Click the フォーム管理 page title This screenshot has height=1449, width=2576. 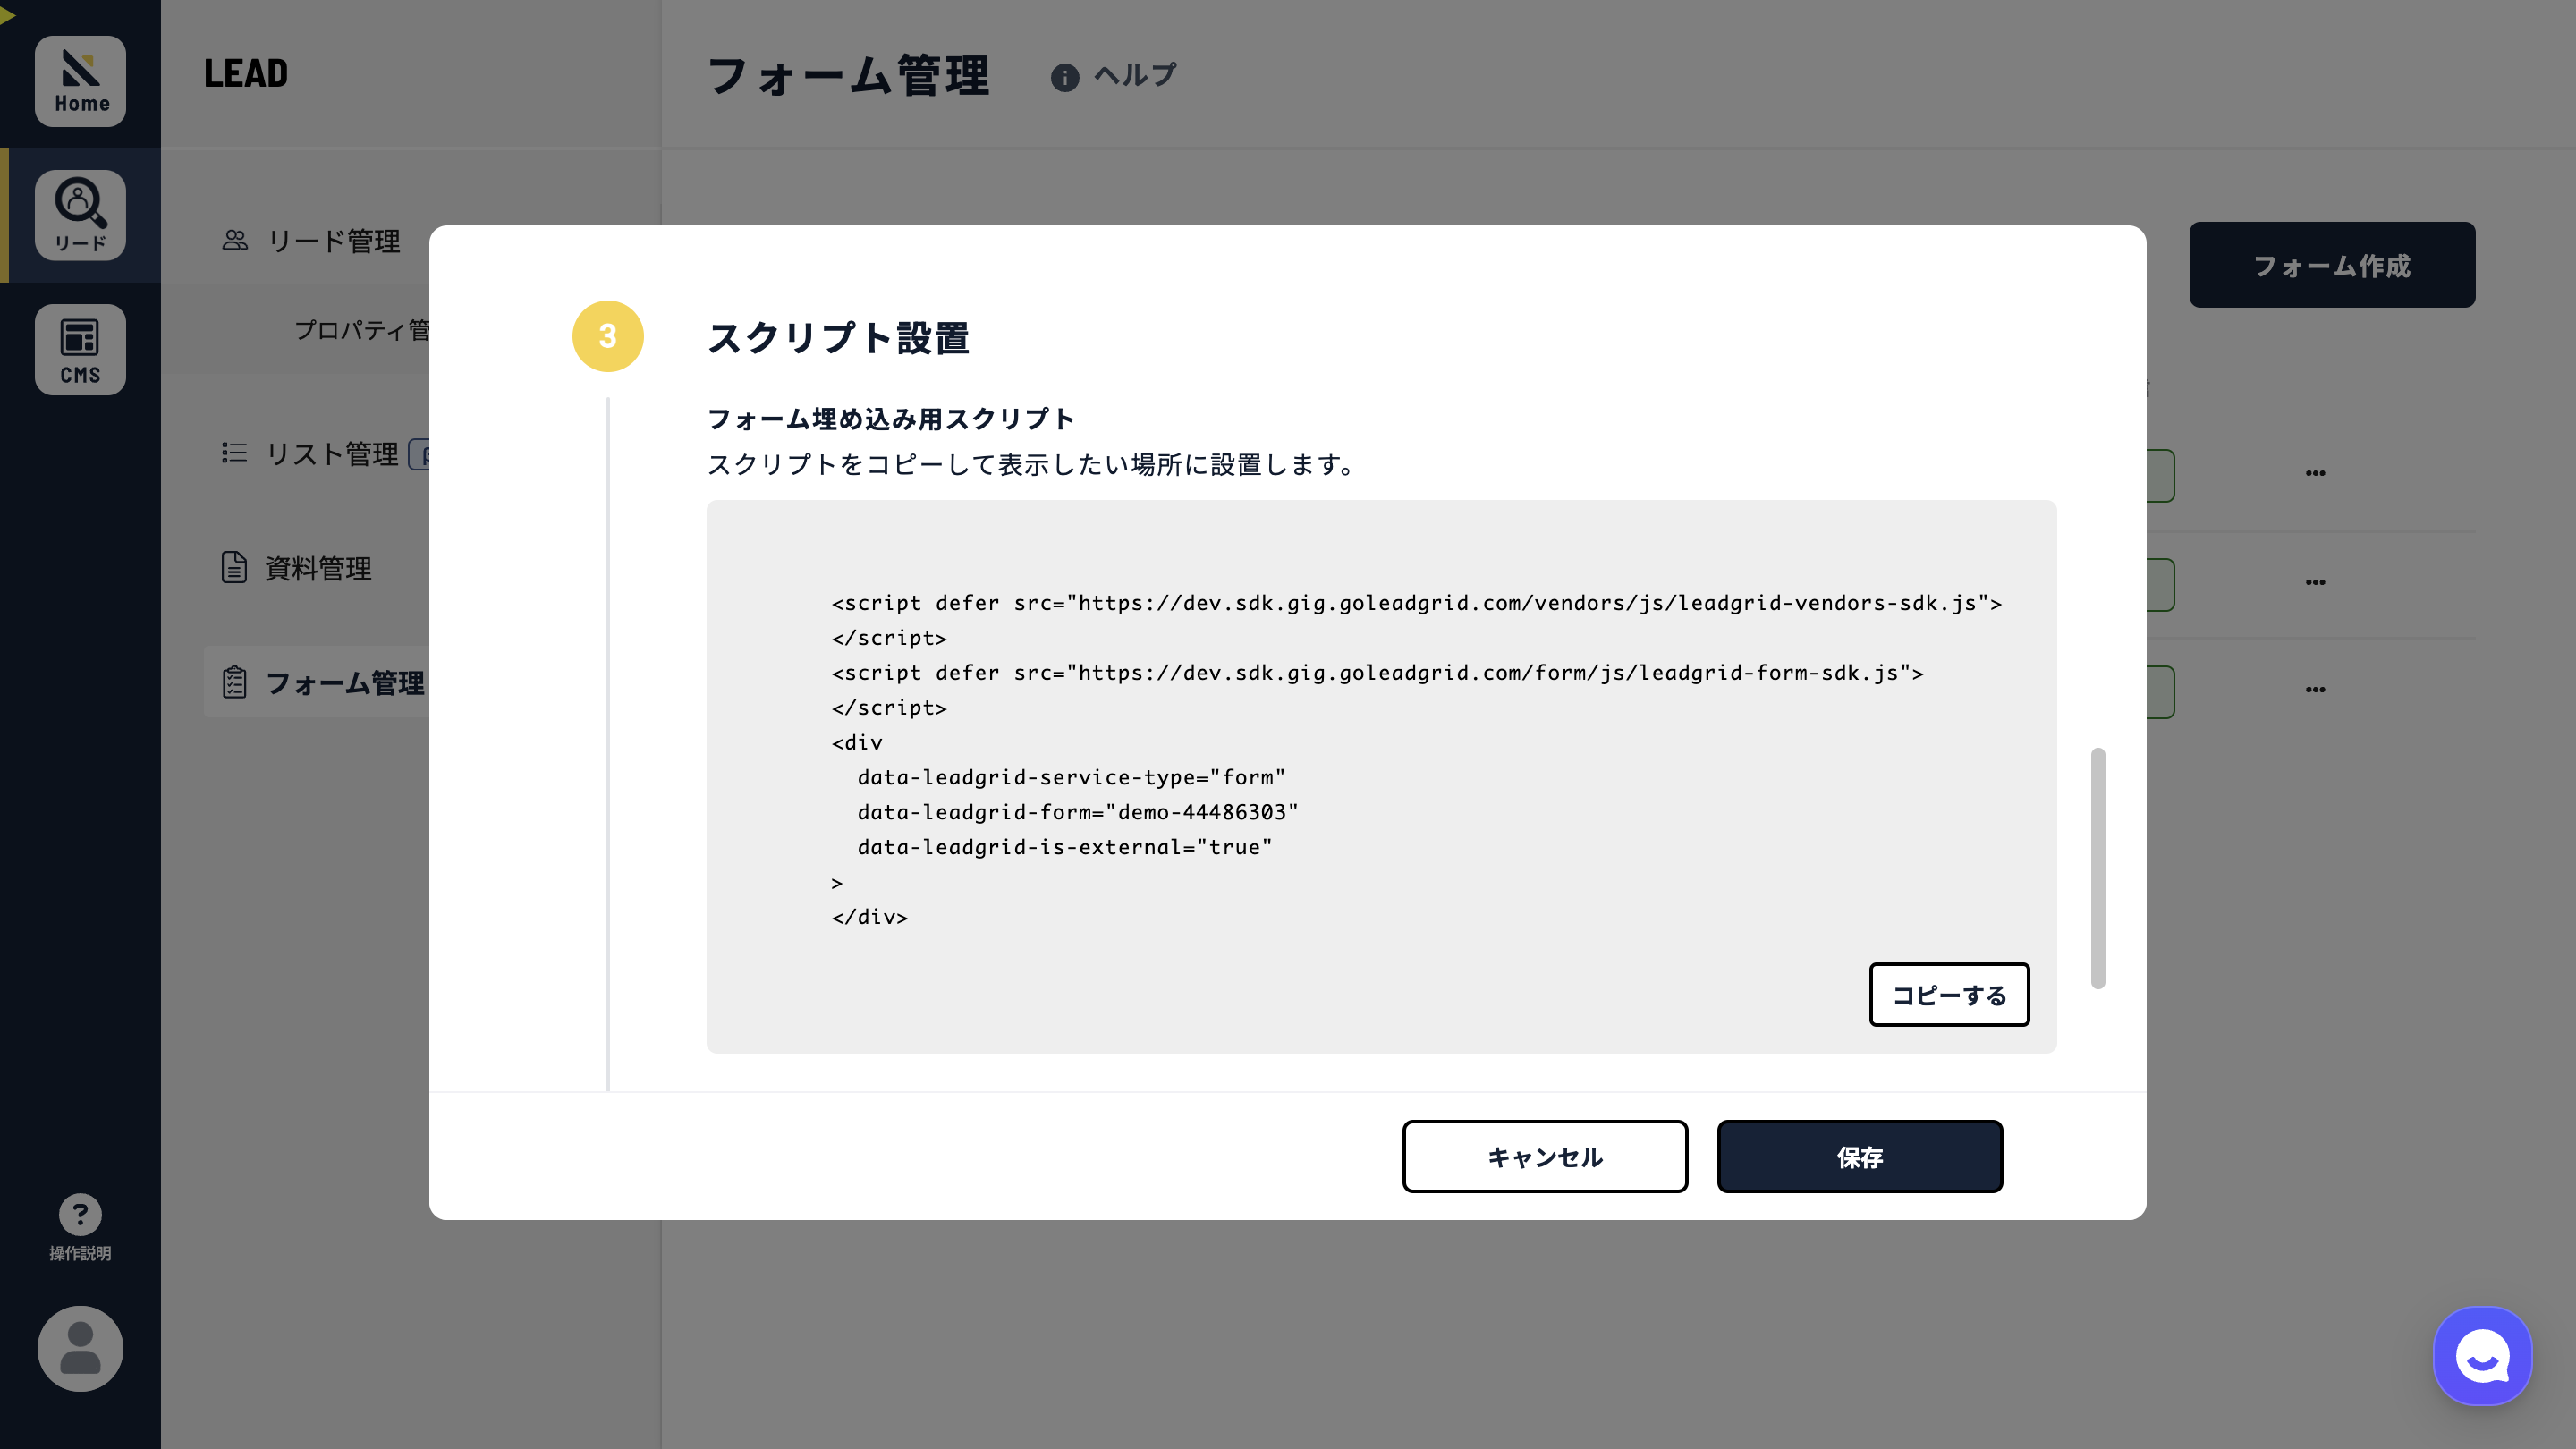(x=849, y=76)
